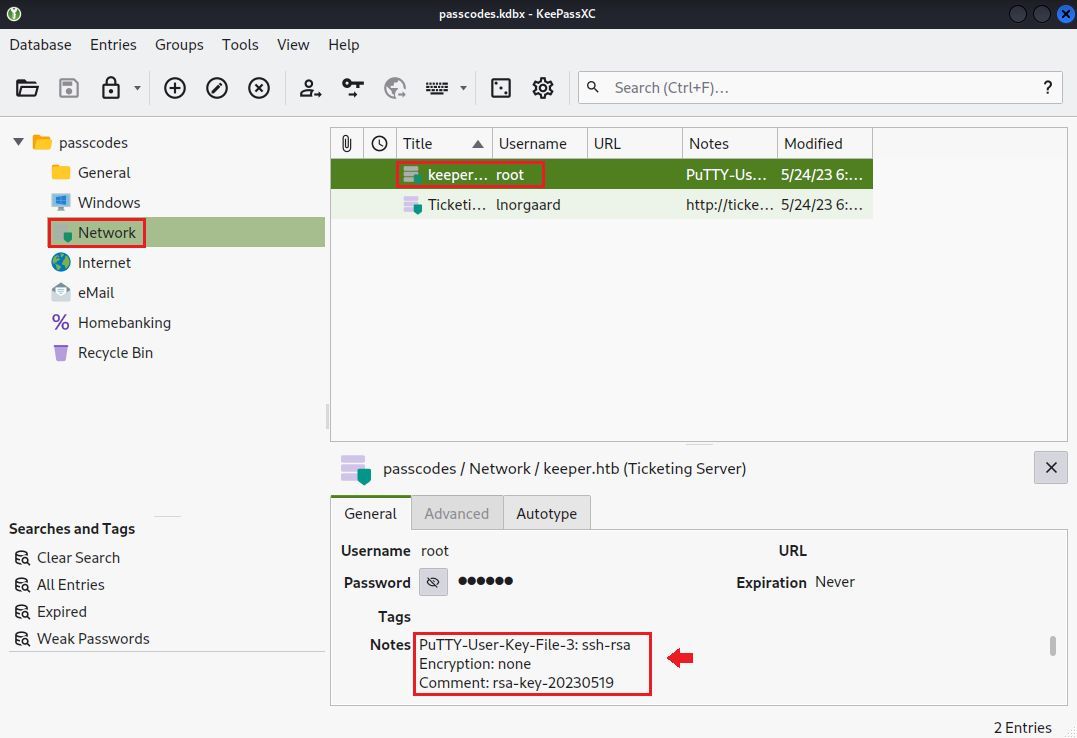Open settings gear icon

(543, 88)
